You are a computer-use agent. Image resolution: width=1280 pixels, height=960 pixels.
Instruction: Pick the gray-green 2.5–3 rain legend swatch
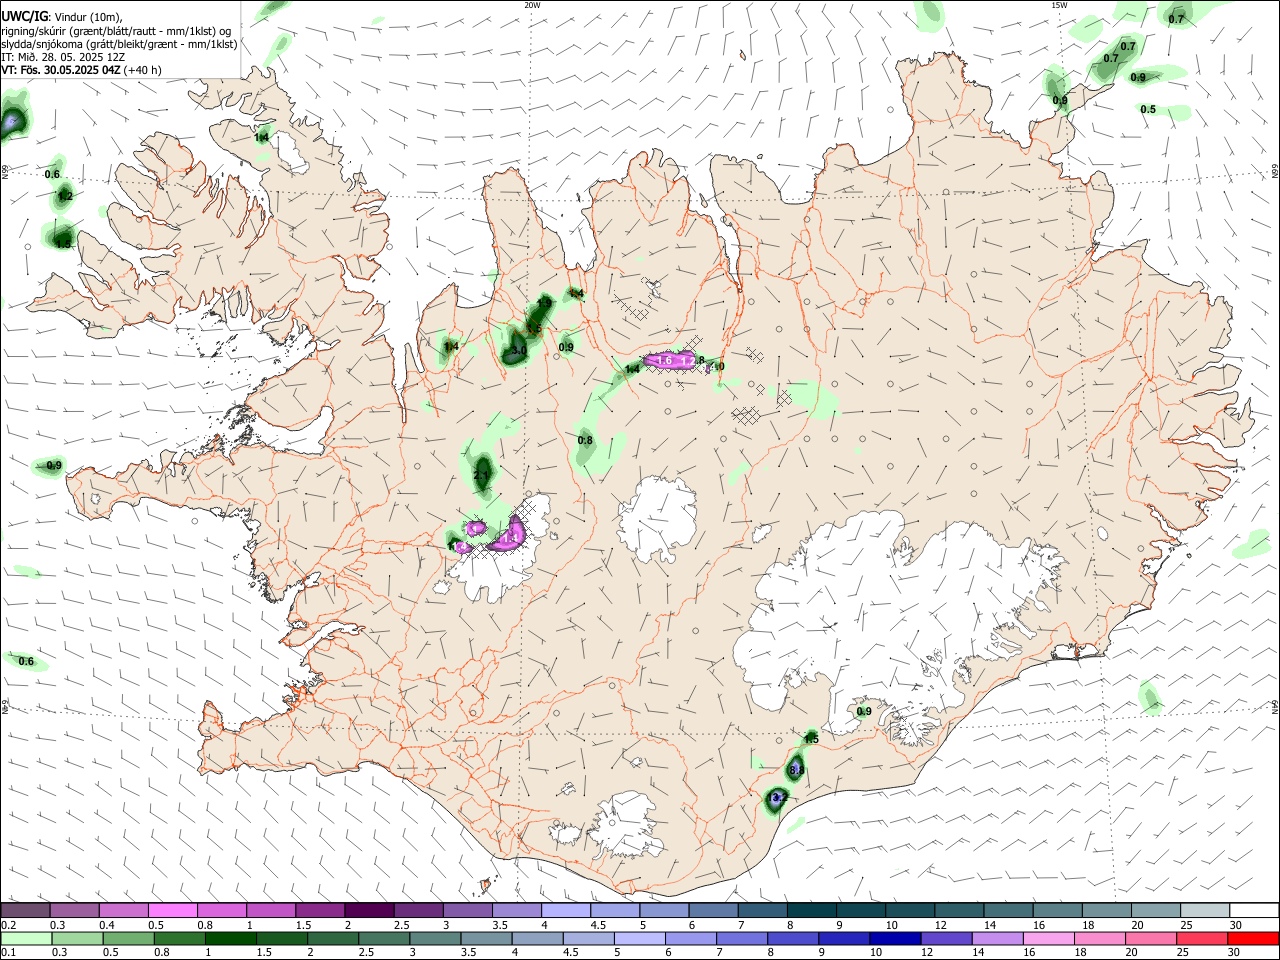[385, 938]
